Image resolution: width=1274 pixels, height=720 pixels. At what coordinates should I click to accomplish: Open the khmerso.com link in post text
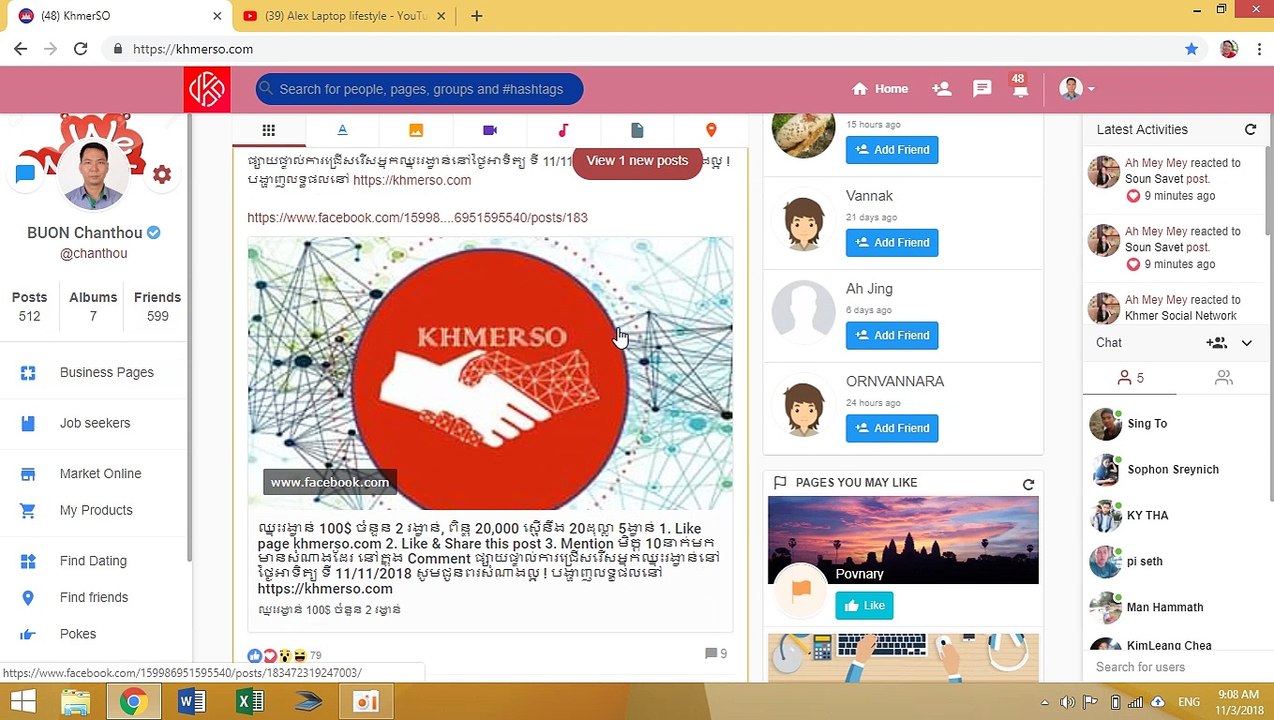tap(412, 180)
